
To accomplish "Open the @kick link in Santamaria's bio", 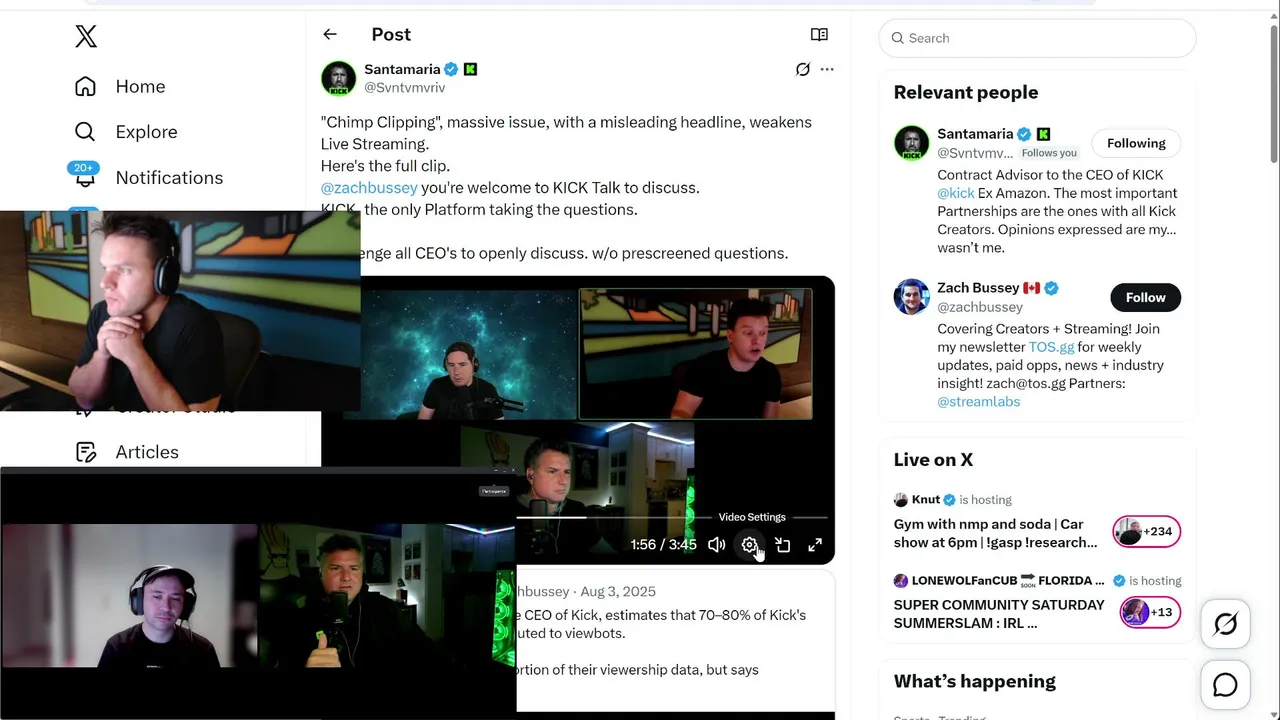I will [956, 193].
